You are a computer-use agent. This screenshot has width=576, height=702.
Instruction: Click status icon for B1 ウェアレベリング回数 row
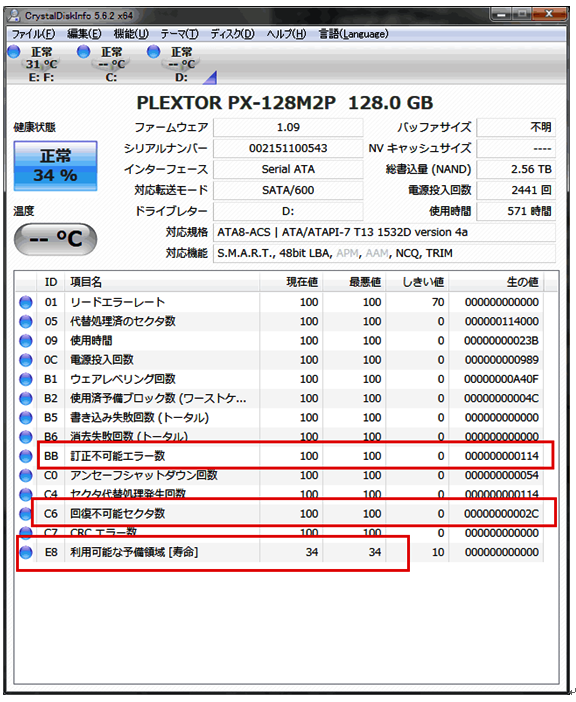[26, 379]
